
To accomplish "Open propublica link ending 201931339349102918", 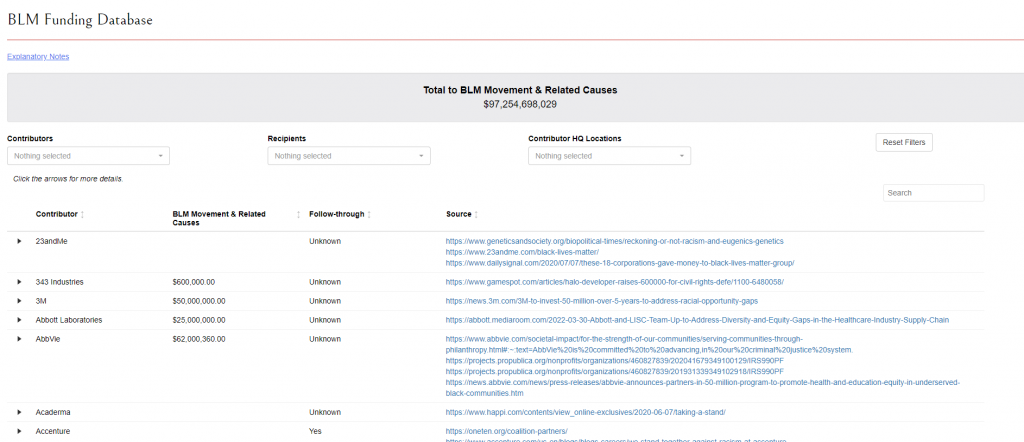I will tap(615, 371).
